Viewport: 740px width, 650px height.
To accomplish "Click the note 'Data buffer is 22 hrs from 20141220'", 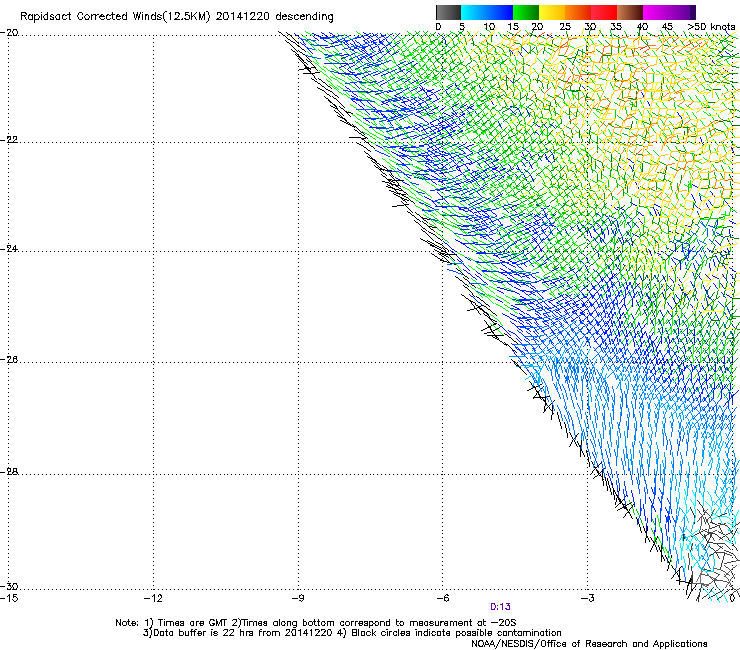I will click(242, 633).
